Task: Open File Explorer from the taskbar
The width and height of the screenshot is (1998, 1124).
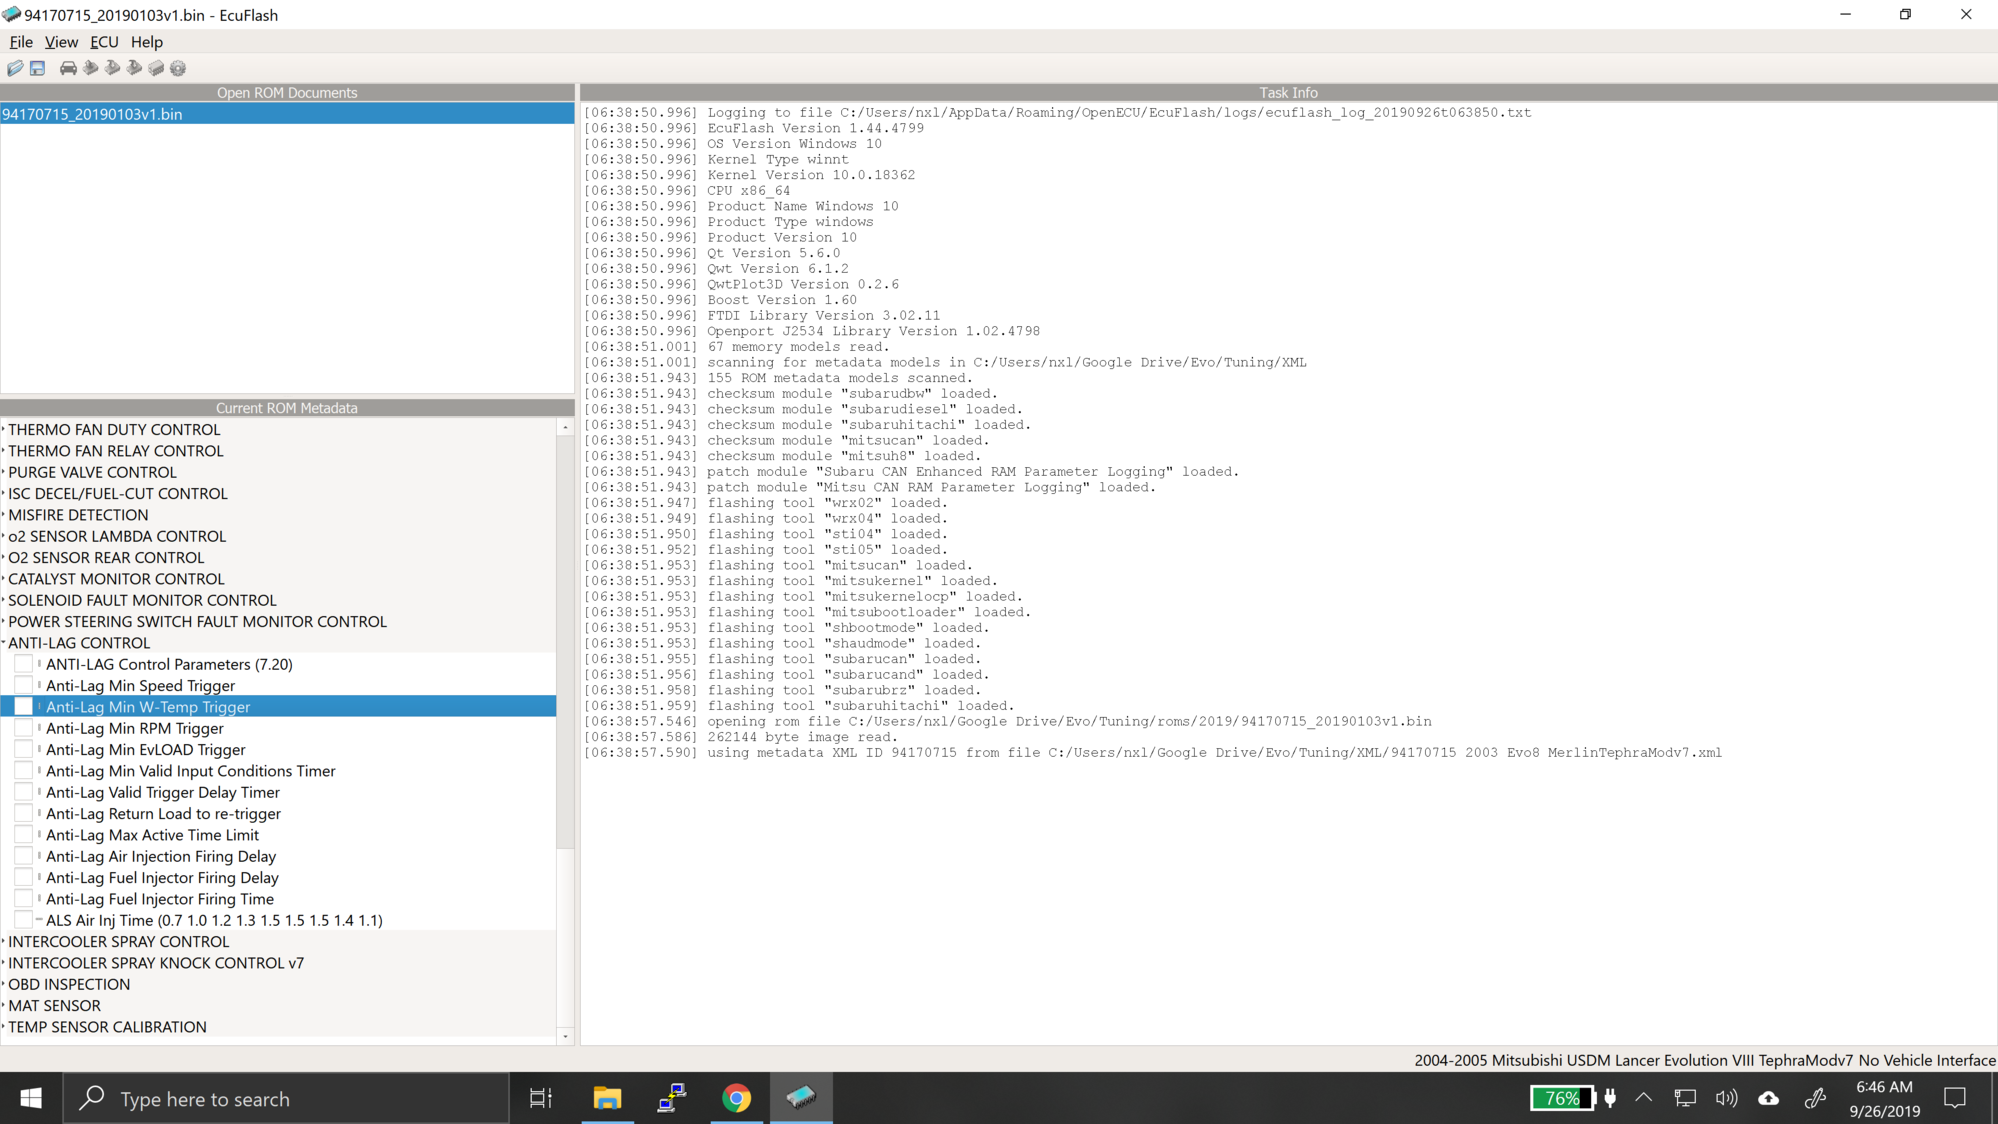Action: pyautogui.click(x=606, y=1098)
